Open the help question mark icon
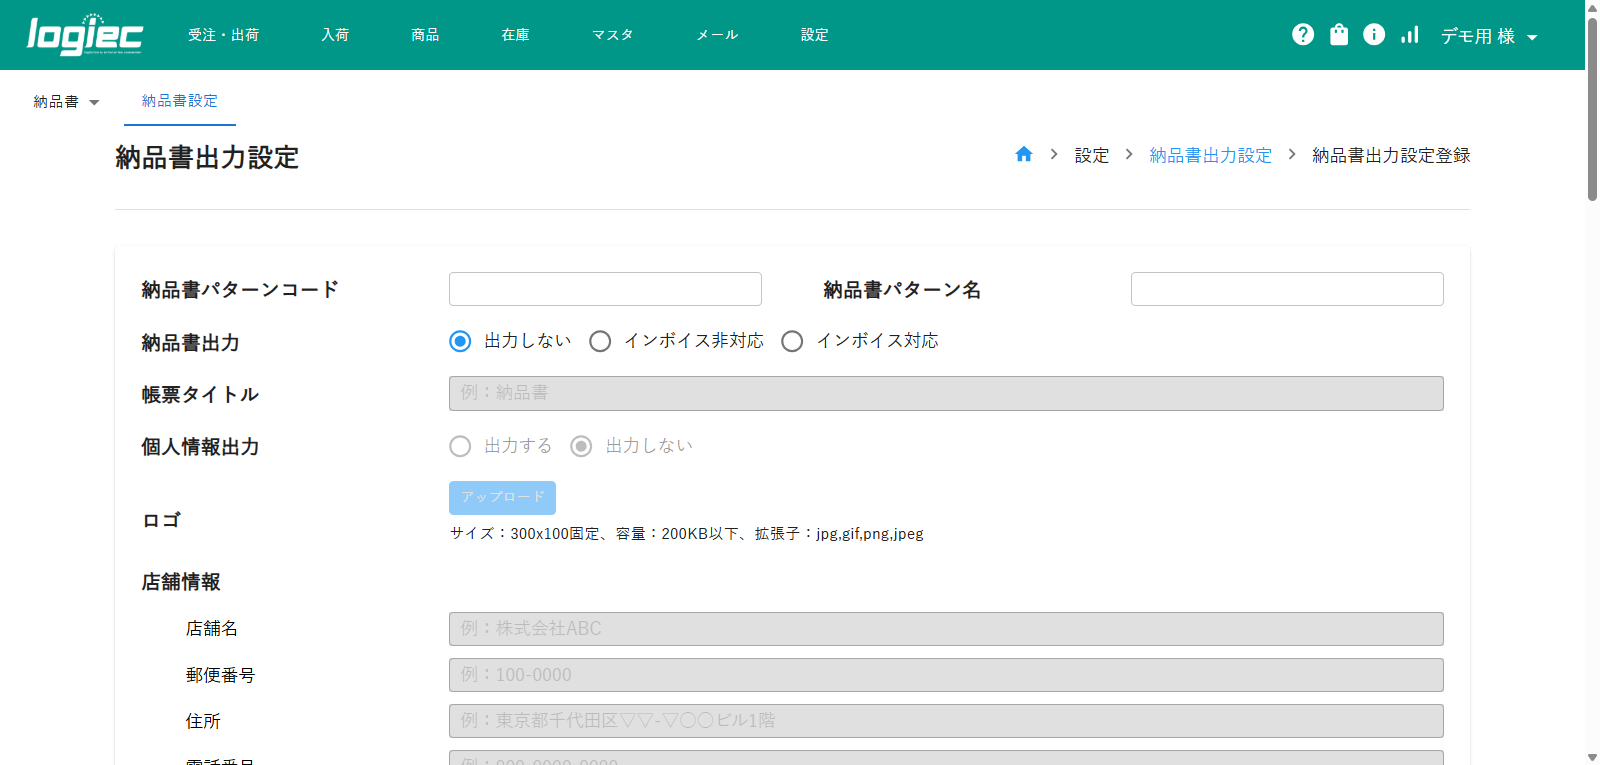1600x765 pixels. coord(1302,35)
